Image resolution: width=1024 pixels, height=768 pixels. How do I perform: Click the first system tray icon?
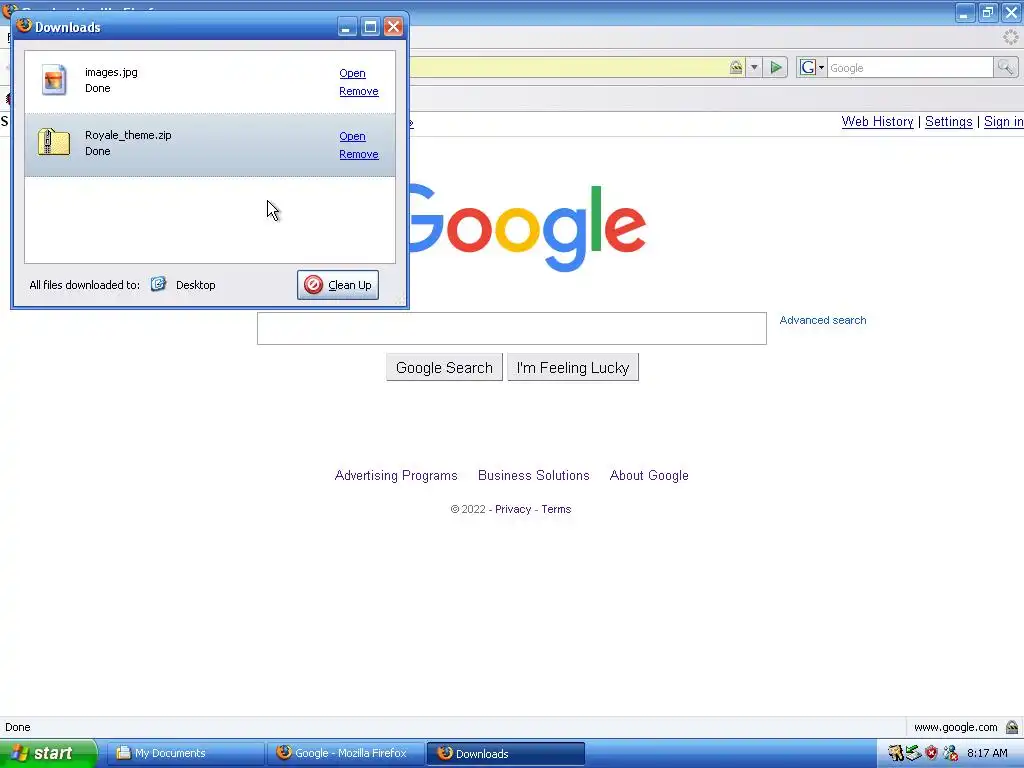point(895,753)
